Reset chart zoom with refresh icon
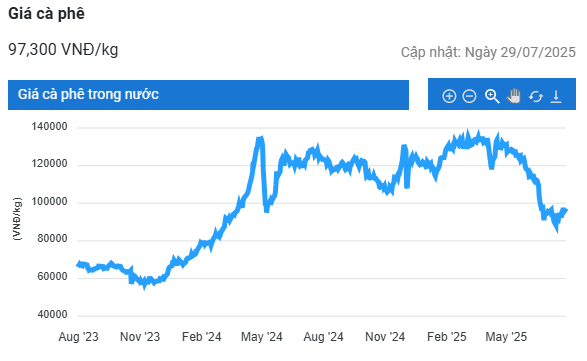The height and width of the screenshot is (361, 587). (x=536, y=97)
